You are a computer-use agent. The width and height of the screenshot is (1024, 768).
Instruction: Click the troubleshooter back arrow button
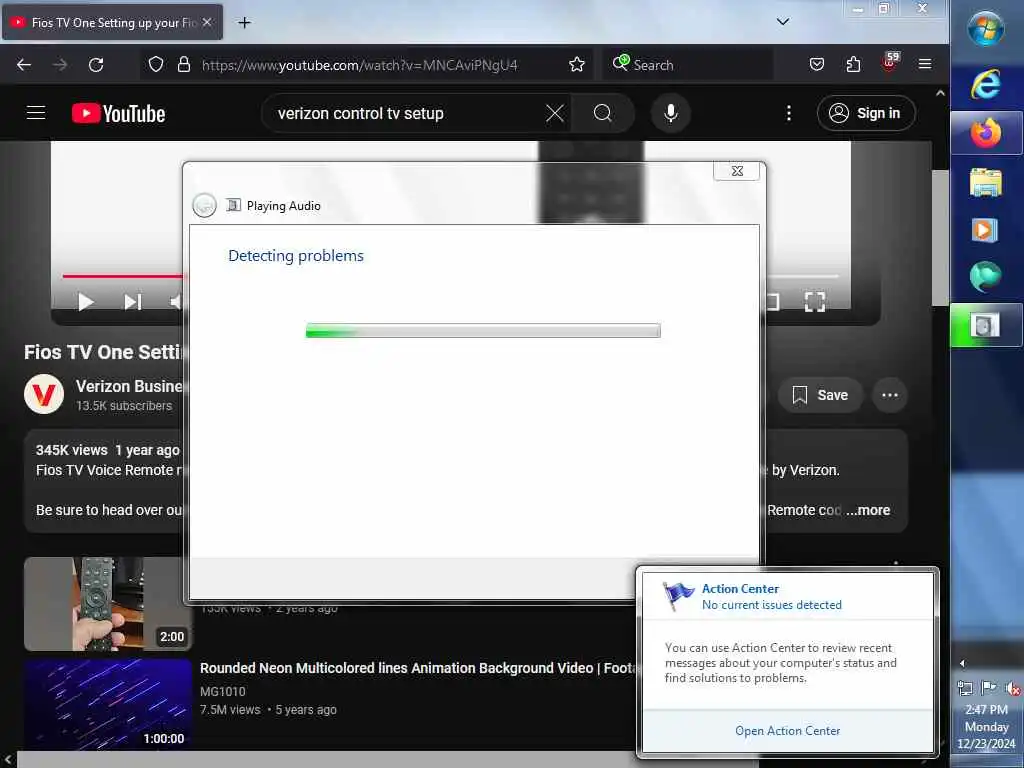204,205
